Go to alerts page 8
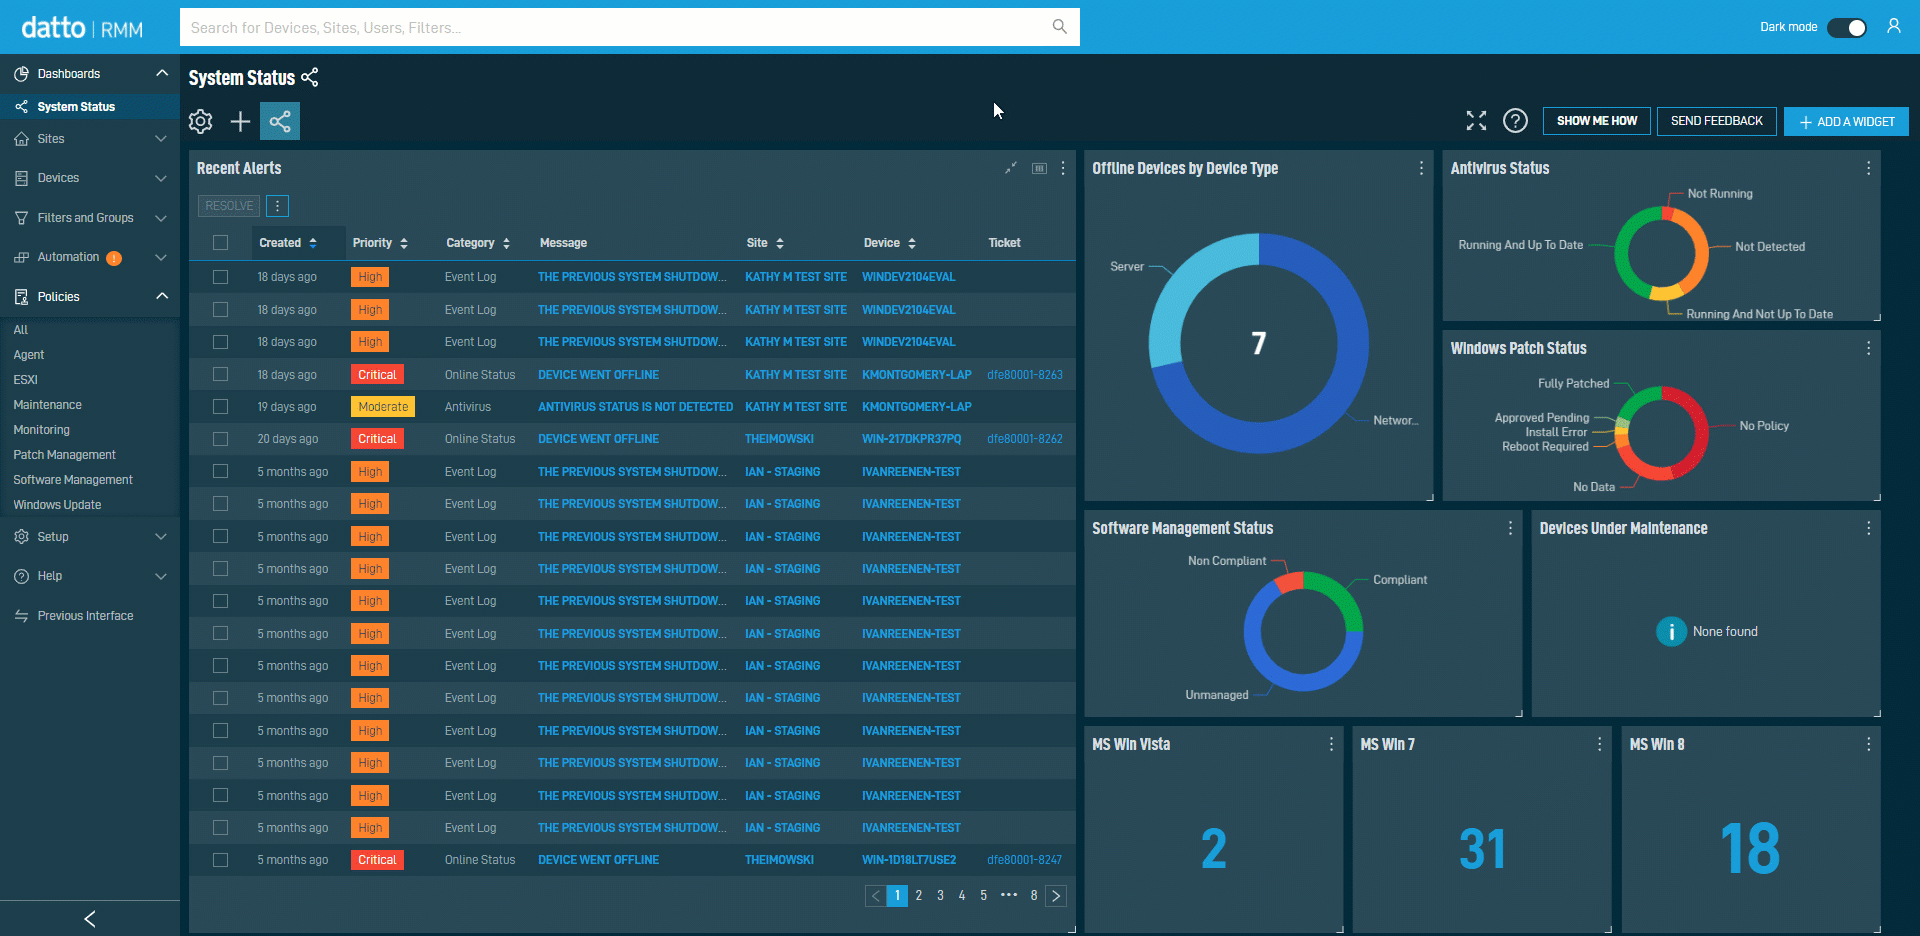Image resolution: width=1920 pixels, height=936 pixels. pyautogui.click(x=1034, y=896)
